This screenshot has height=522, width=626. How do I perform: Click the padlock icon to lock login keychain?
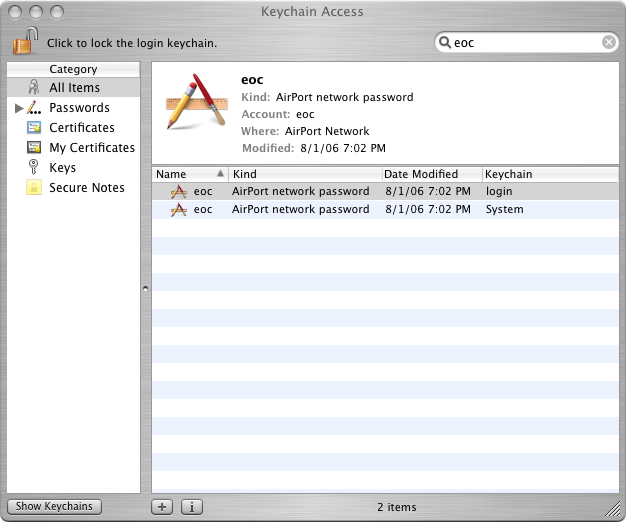[x=26, y=41]
